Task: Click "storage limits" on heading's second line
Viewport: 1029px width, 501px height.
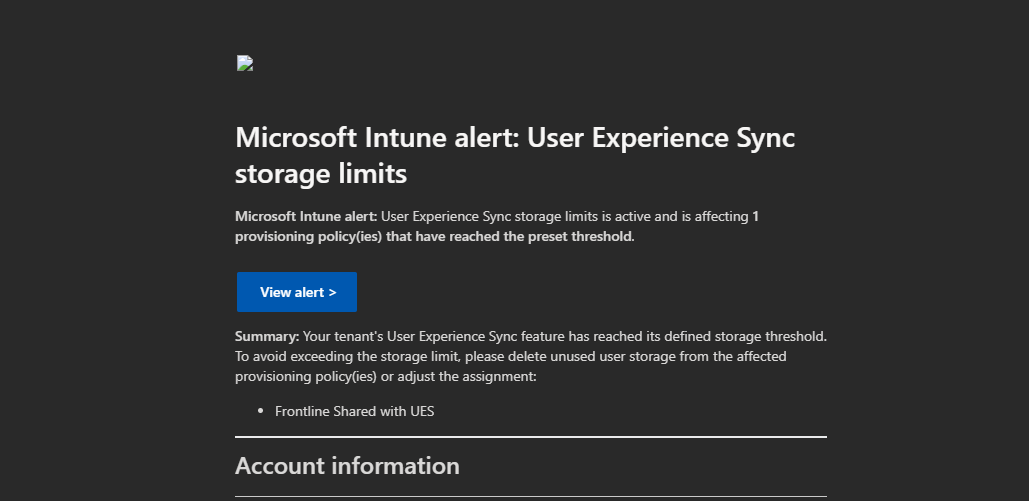Action: pyautogui.click(x=320, y=174)
